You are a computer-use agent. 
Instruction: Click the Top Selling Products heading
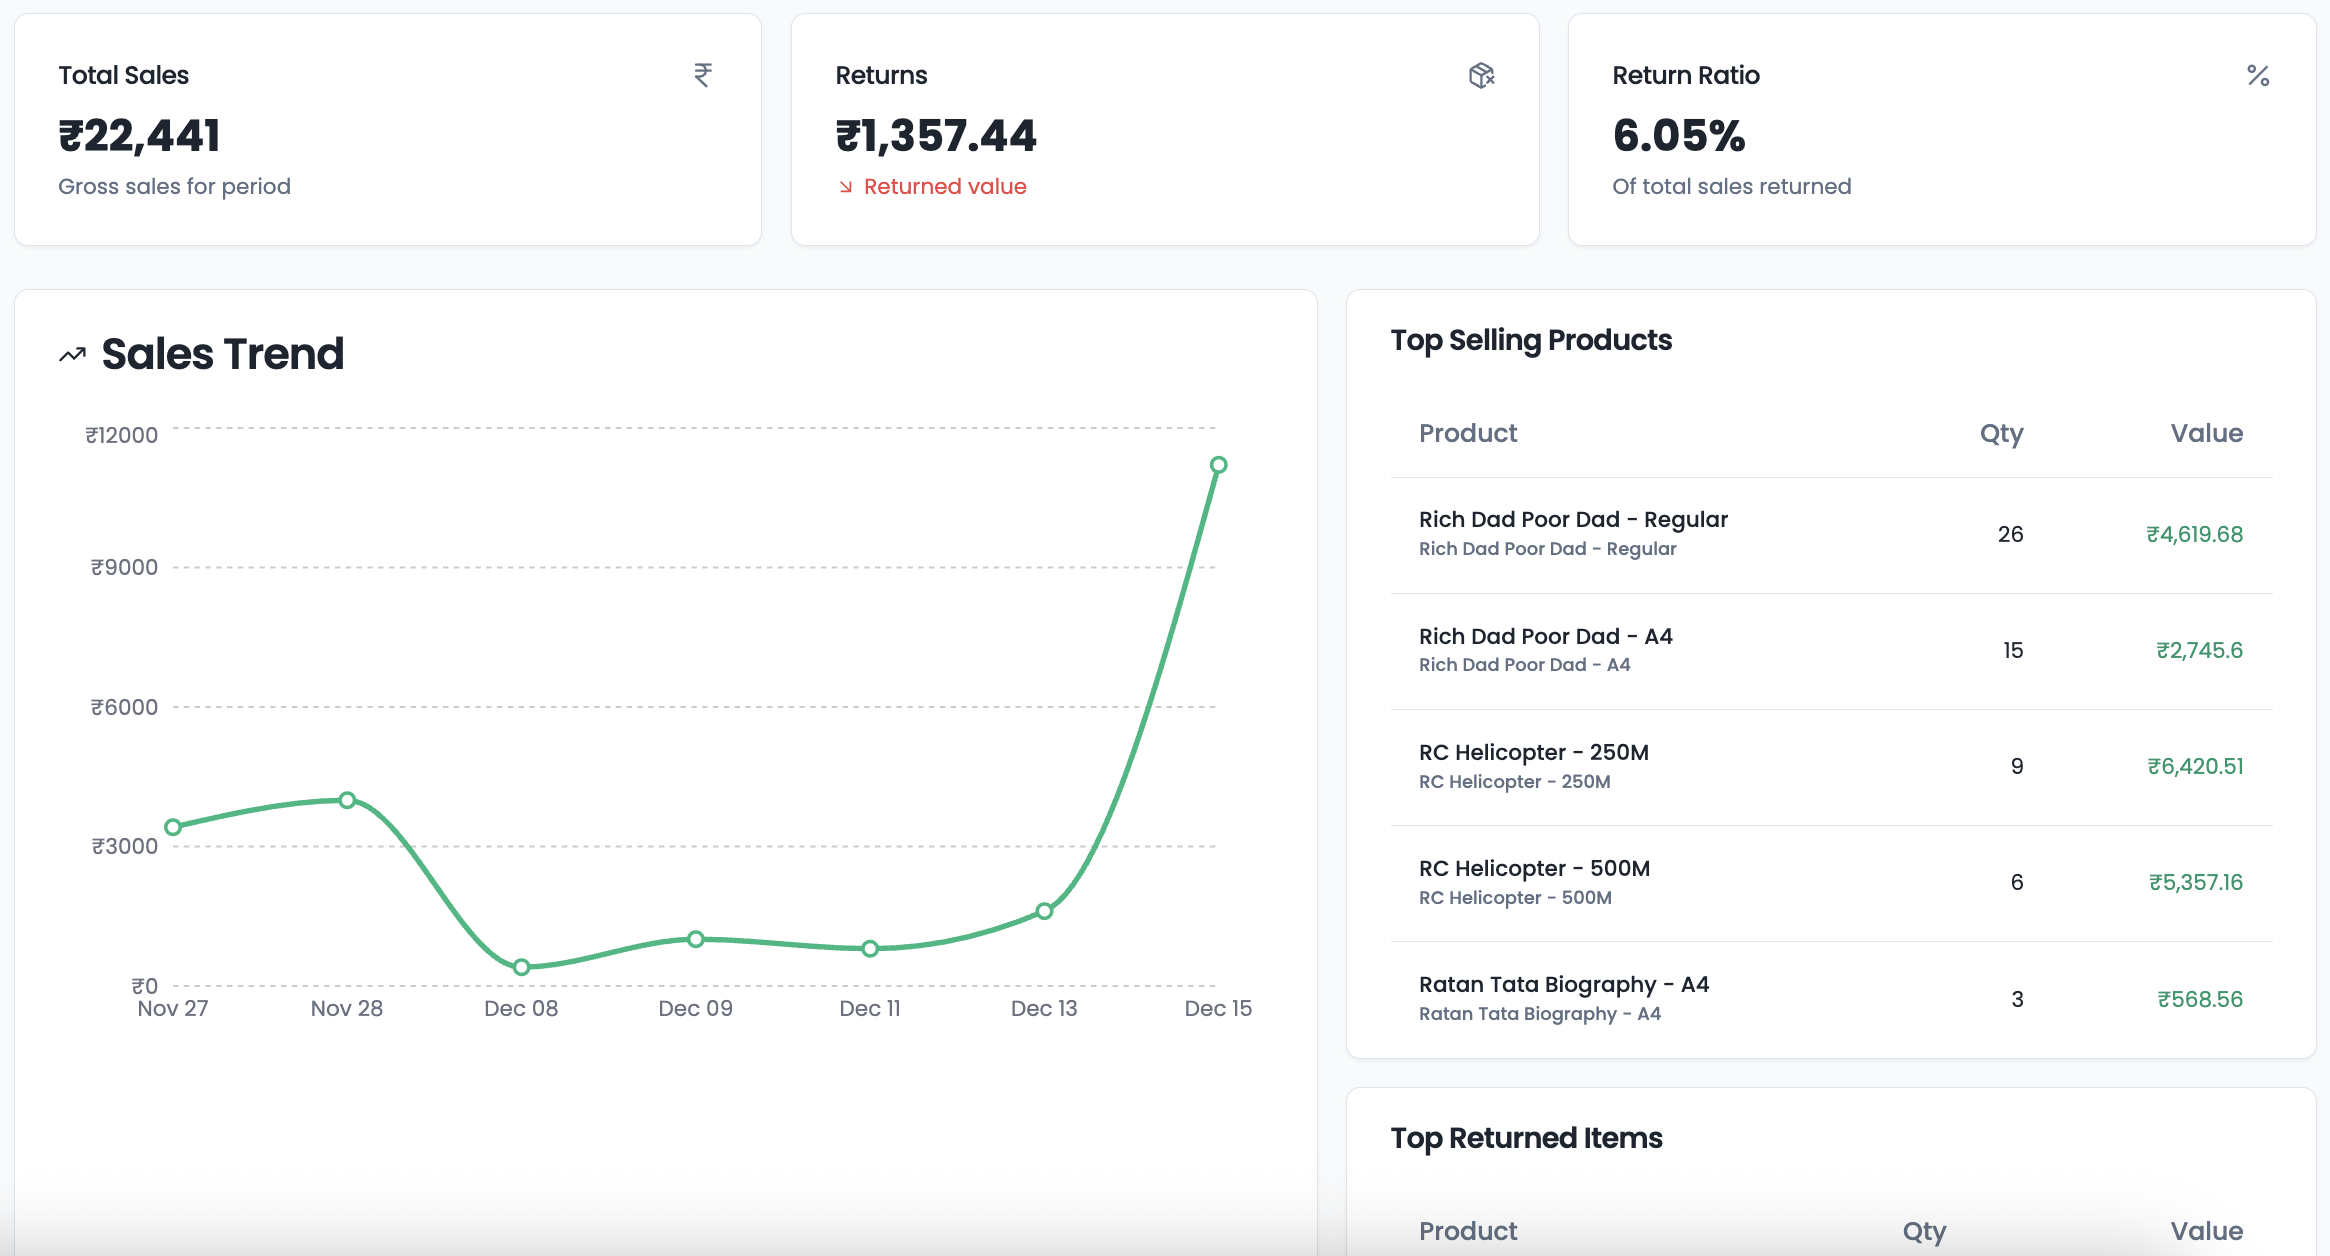click(x=1531, y=340)
